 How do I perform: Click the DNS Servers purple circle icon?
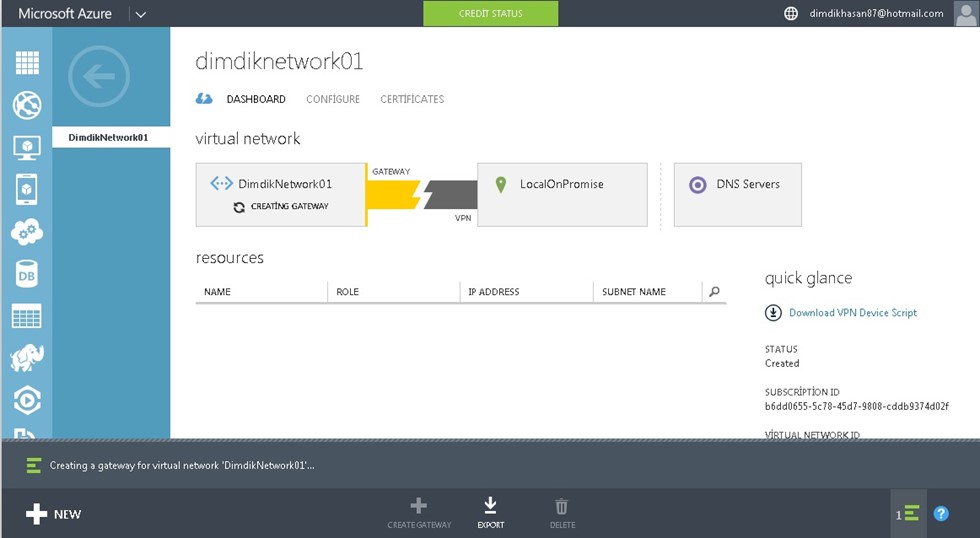click(698, 184)
